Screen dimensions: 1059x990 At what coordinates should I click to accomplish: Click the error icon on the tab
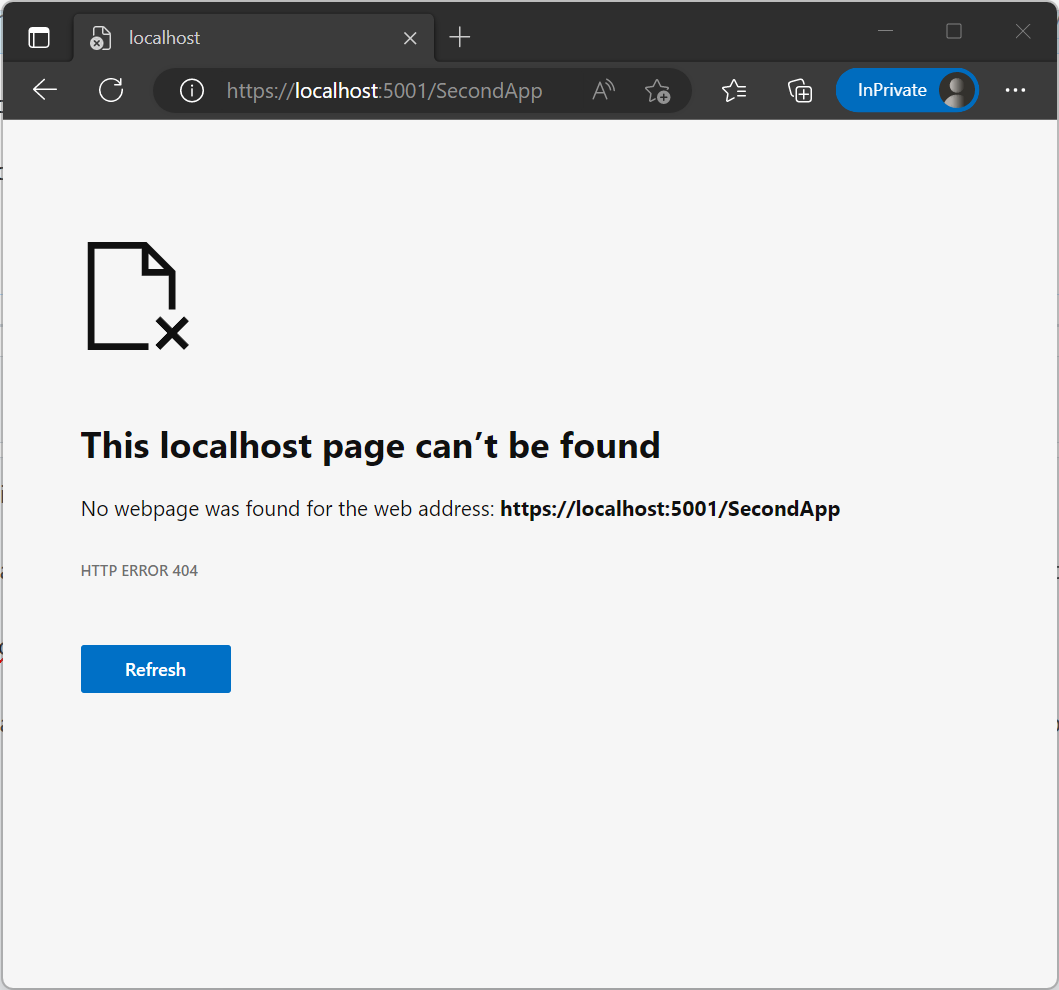pyautogui.click(x=99, y=38)
